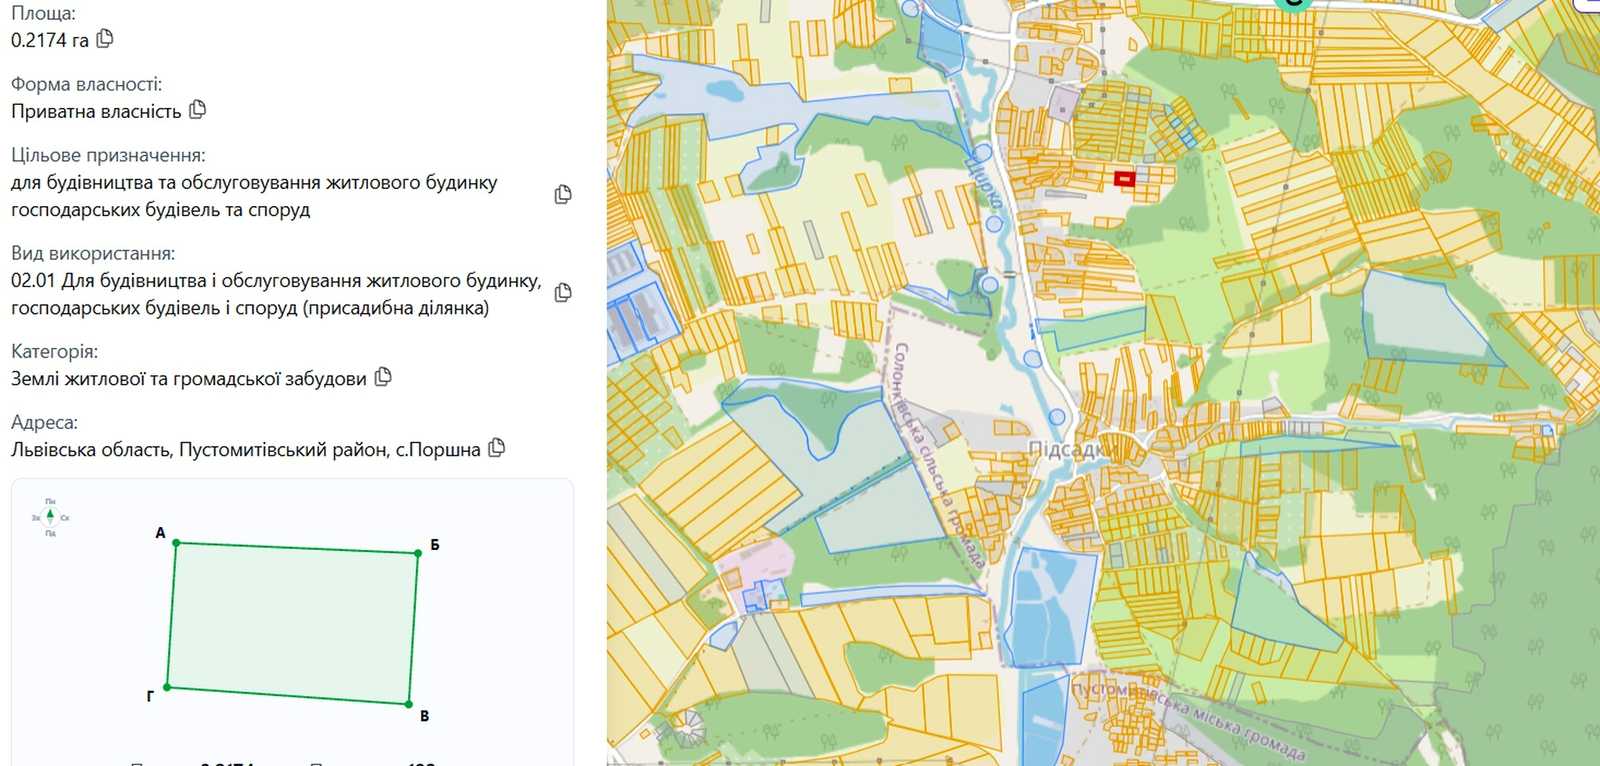Select the text Приватна власність
Screen dimensions: 1600x766
(x=96, y=111)
